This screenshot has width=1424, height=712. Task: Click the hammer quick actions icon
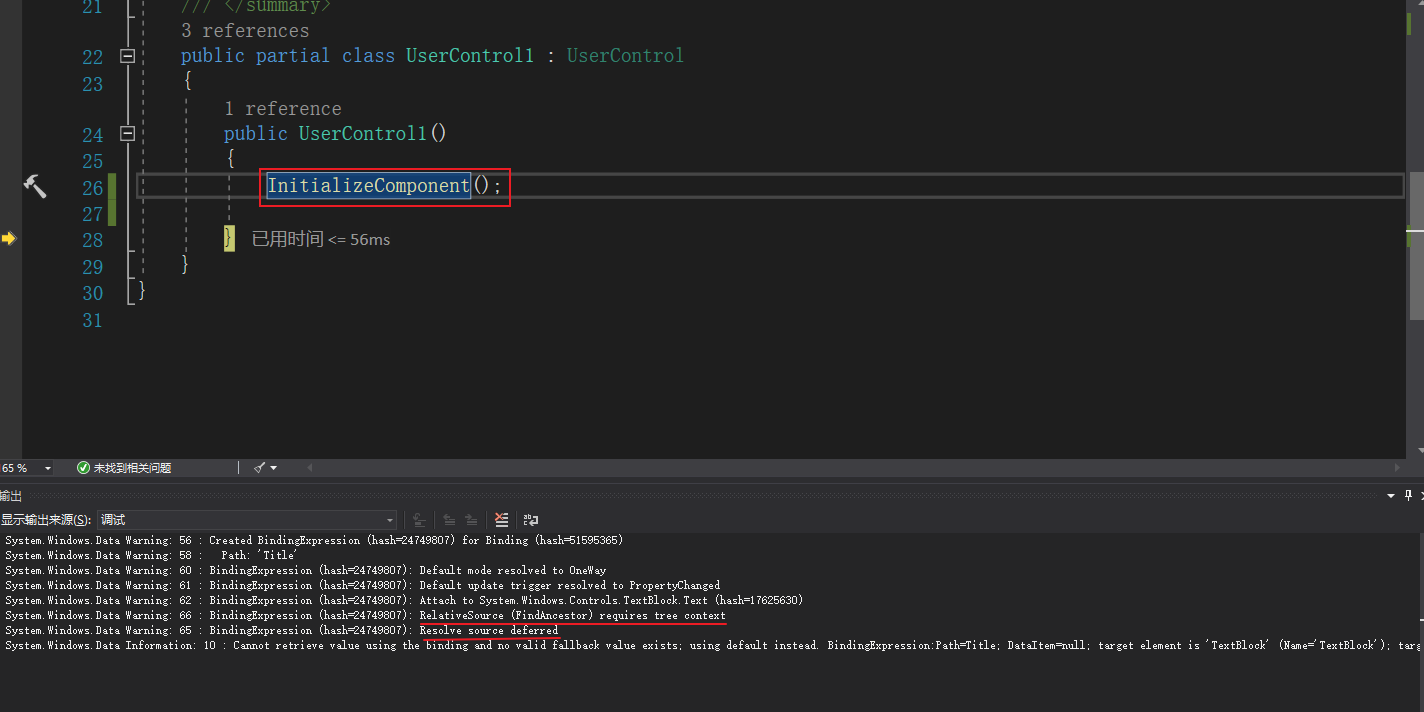35,186
